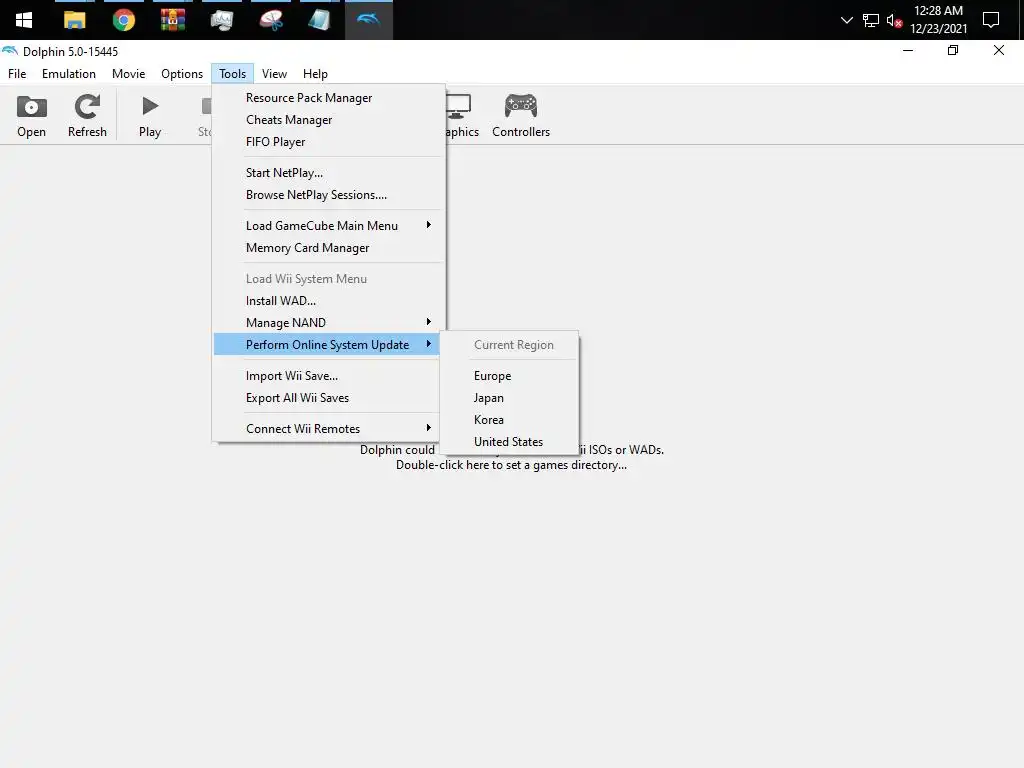Open the File menu
Screen dimensions: 1024x768
(x=17, y=74)
